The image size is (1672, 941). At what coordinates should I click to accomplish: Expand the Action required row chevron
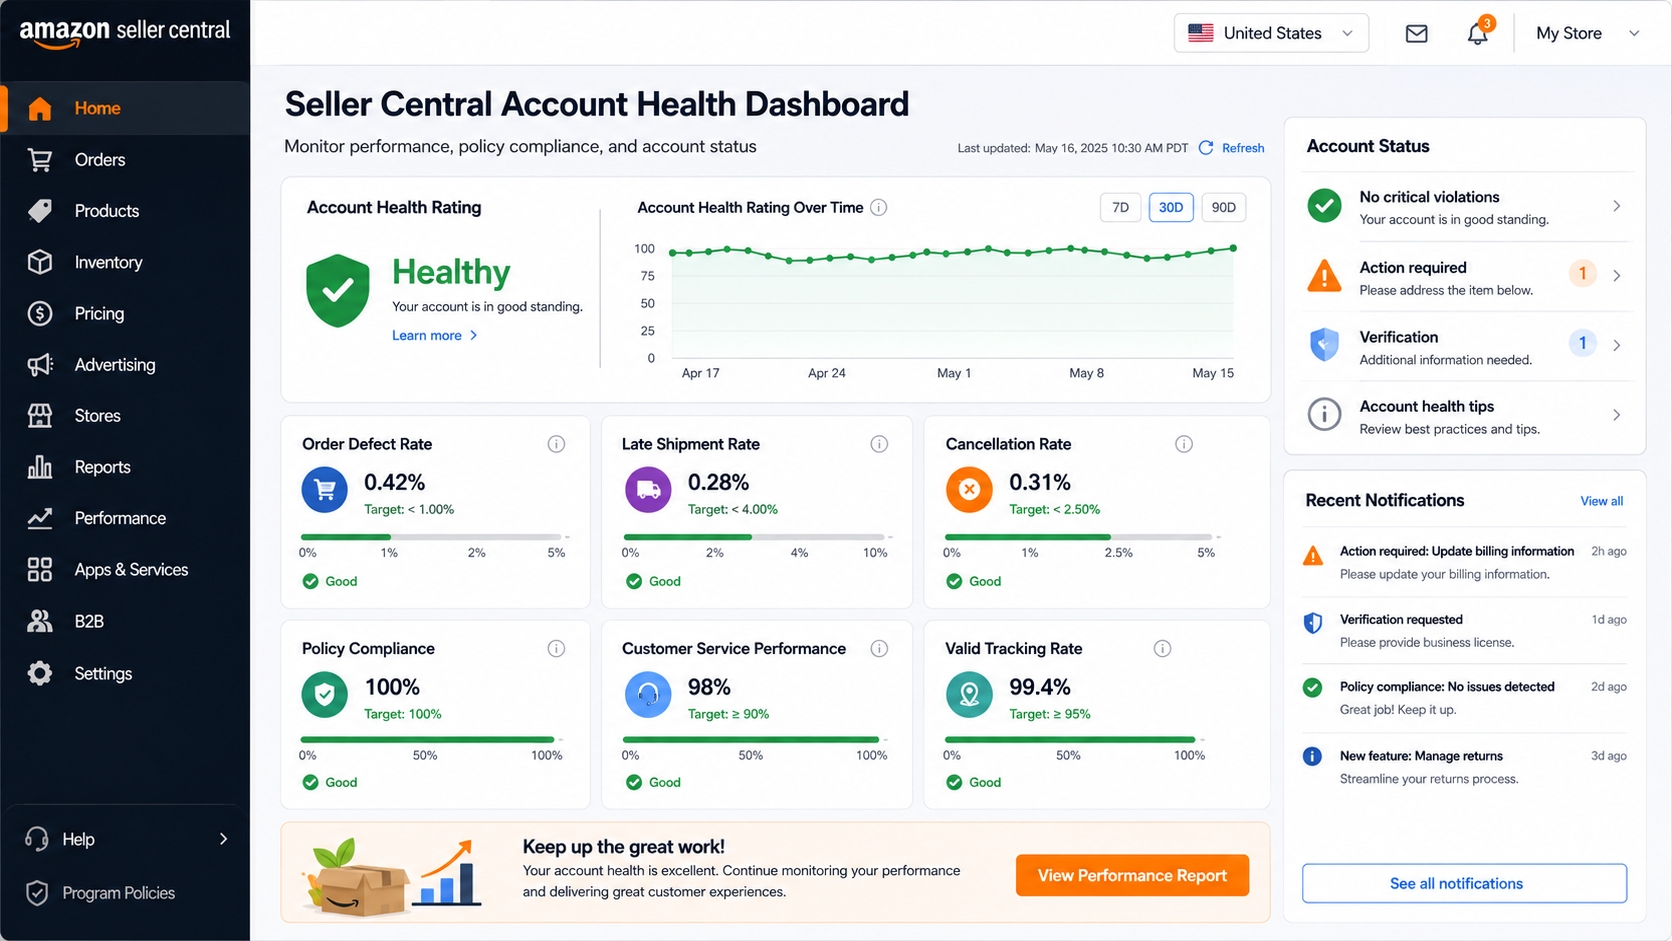1617,275
